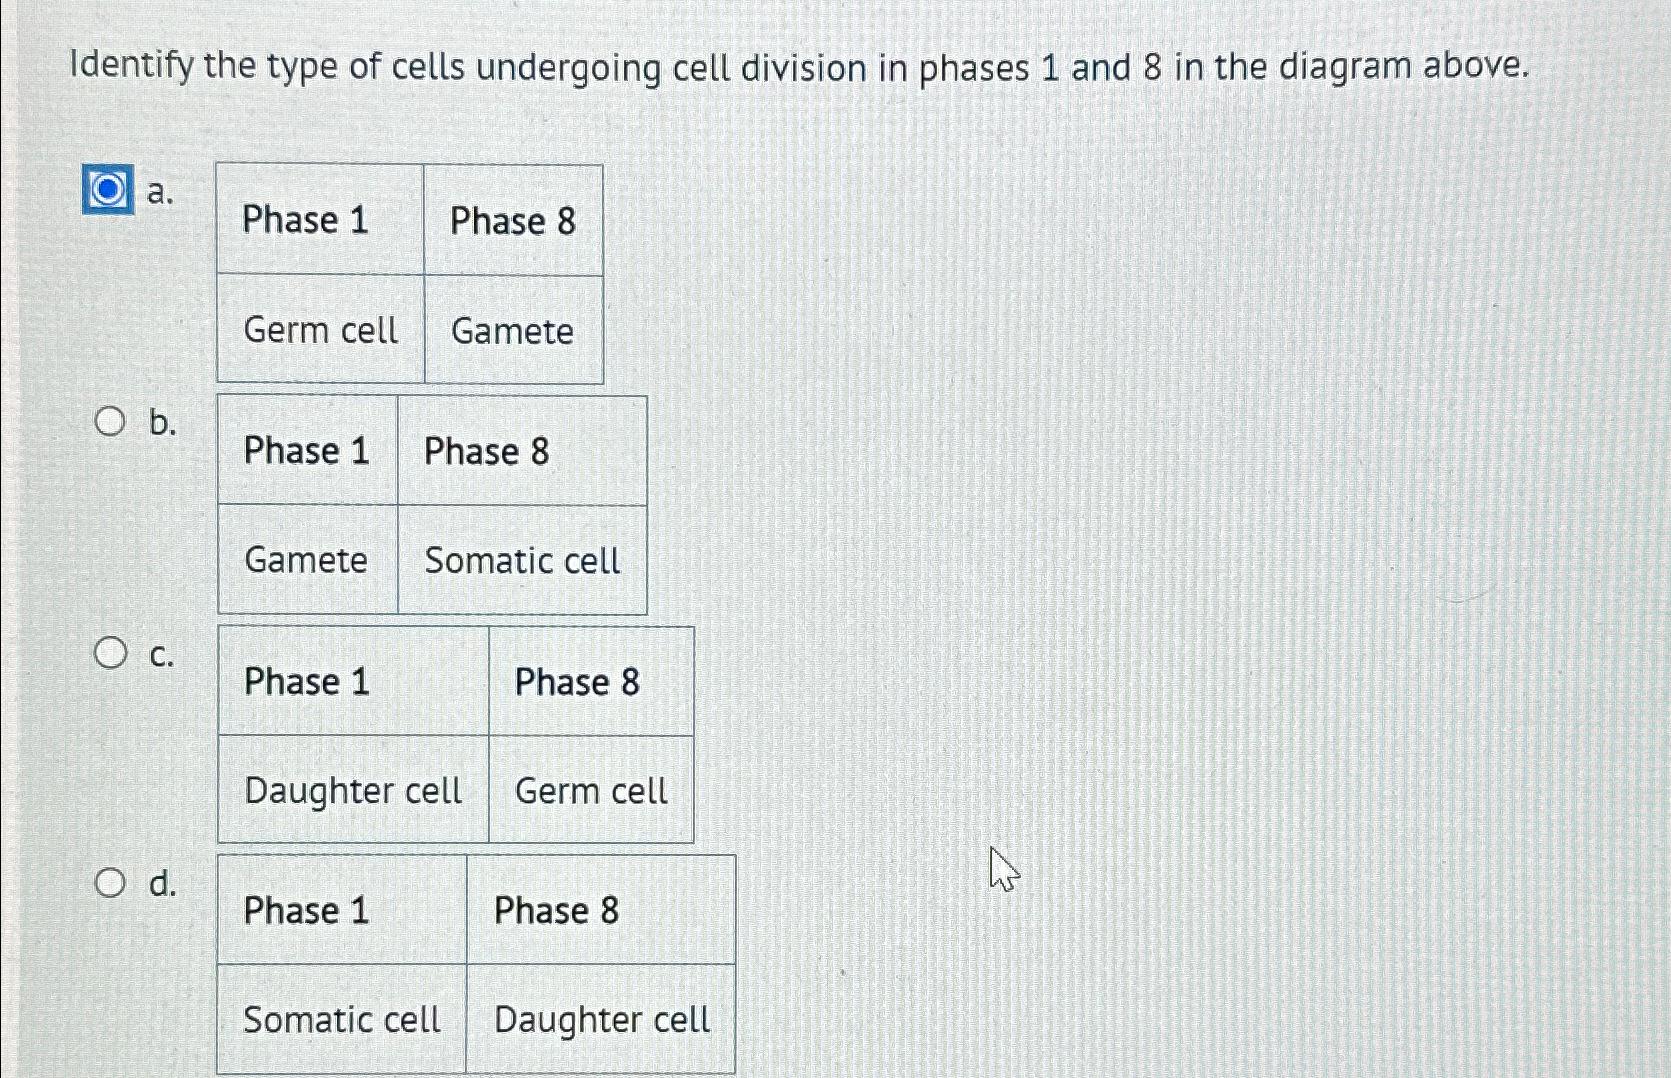Viewport: 1671px width, 1078px height.
Task: Click 'Daughter cell' in option c
Action: [354, 791]
